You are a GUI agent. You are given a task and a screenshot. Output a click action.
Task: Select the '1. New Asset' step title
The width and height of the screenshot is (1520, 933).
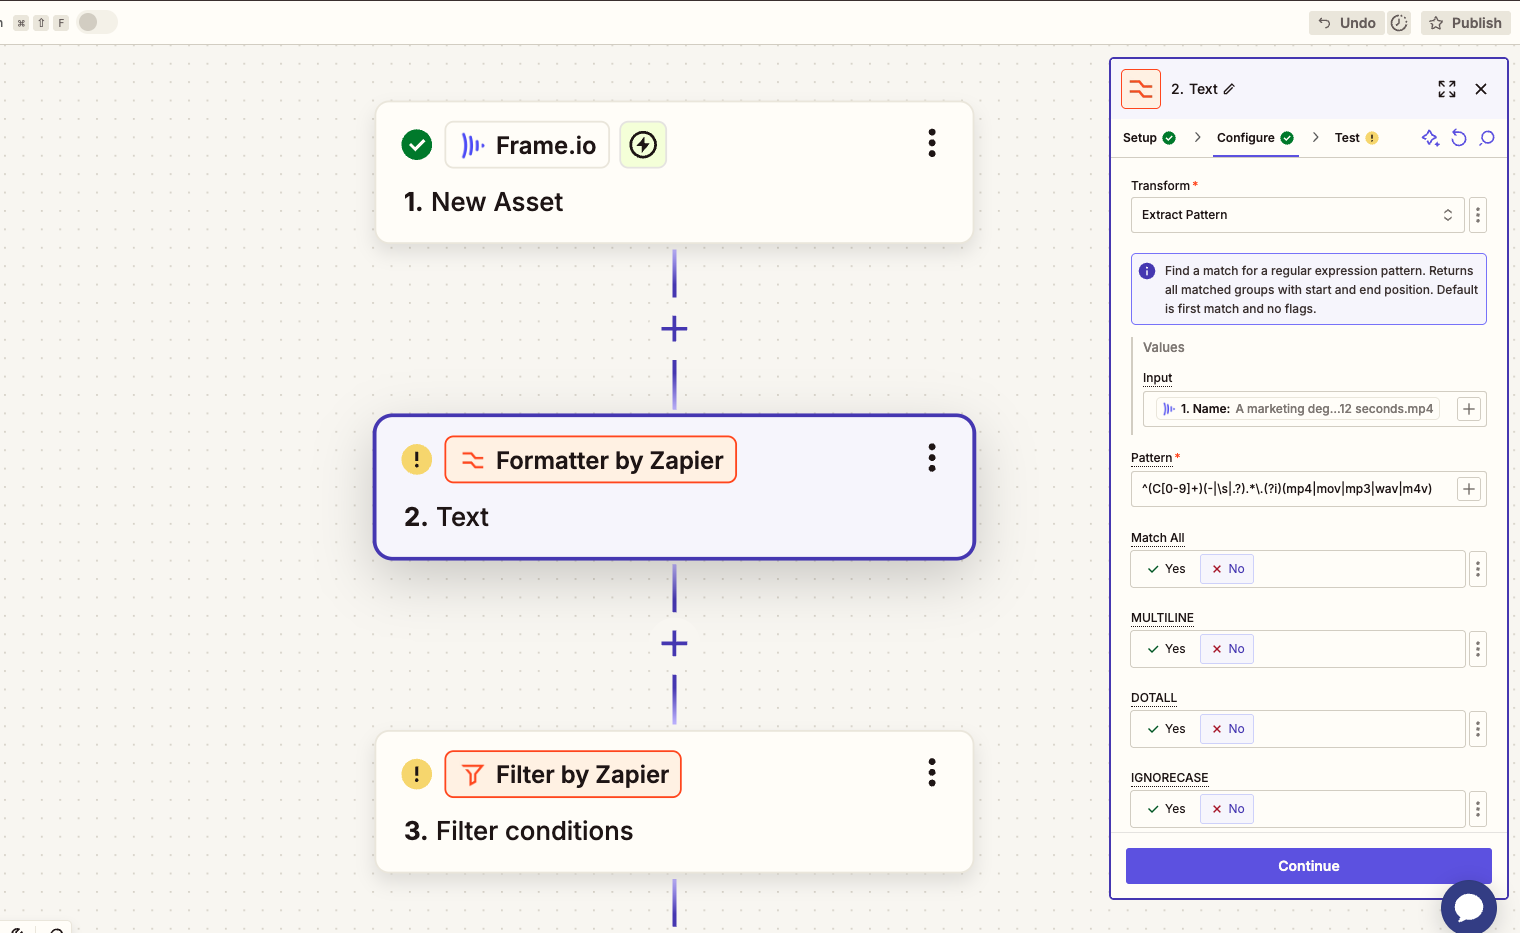tap(483, 202)
